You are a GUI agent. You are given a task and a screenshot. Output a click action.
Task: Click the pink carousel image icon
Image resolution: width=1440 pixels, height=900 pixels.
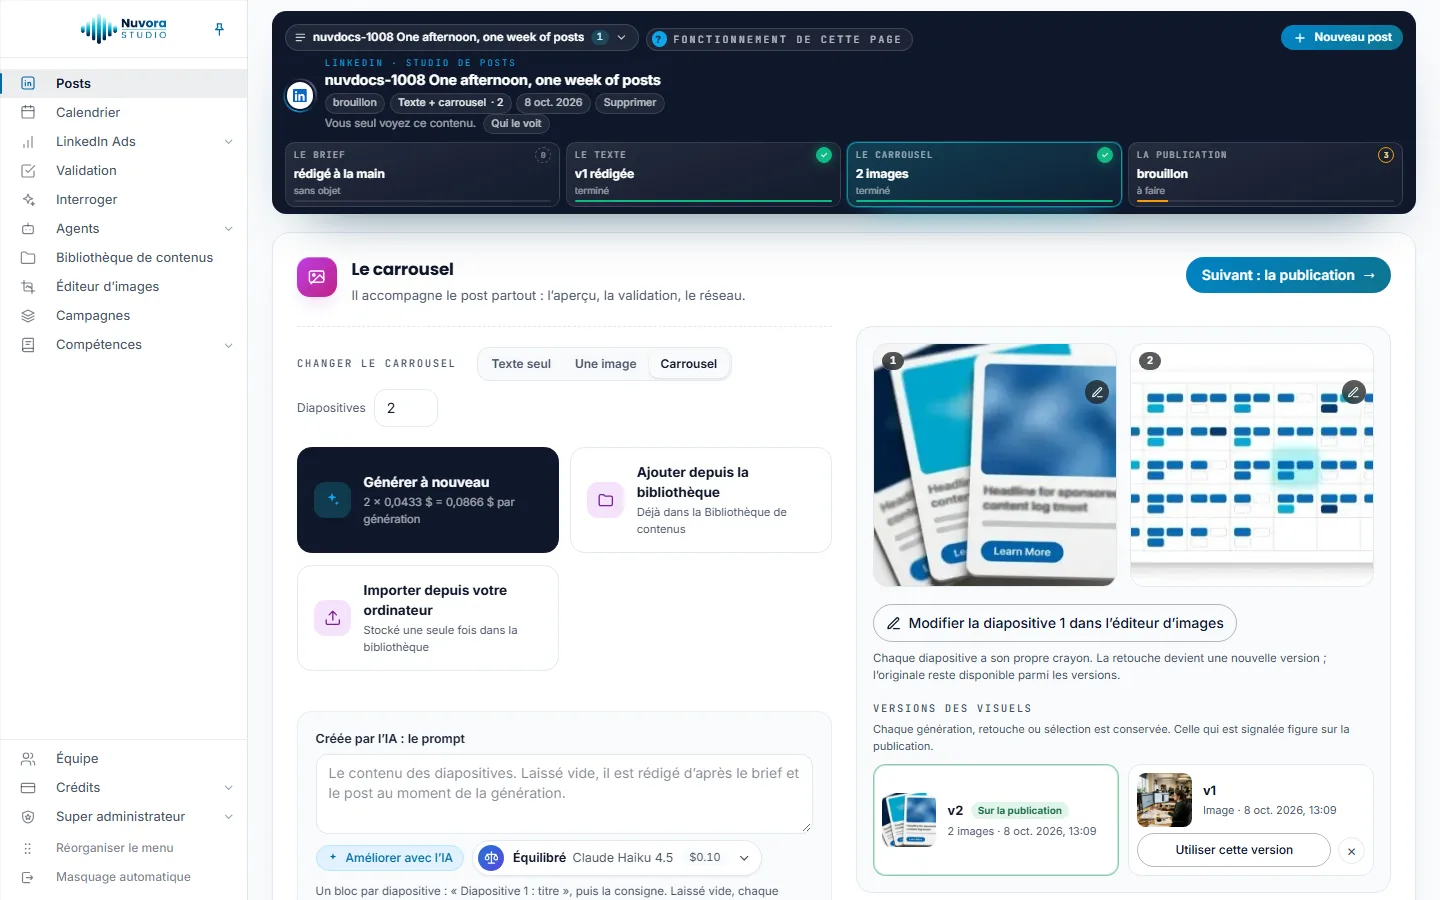point(317,277)
